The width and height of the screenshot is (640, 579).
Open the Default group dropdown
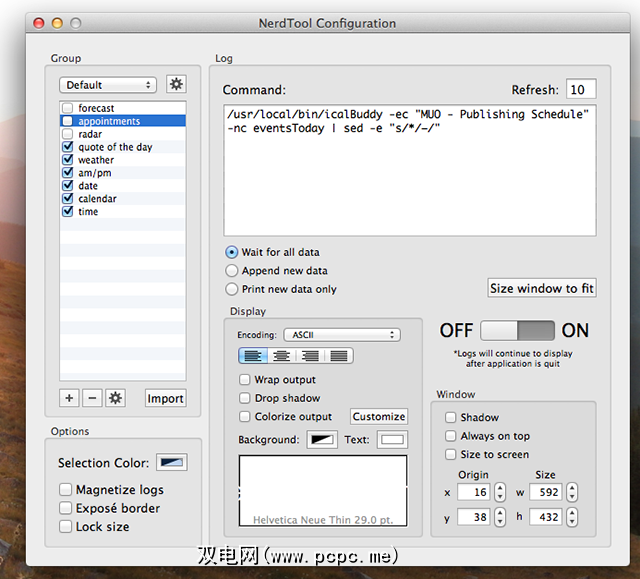coord(107,86)
